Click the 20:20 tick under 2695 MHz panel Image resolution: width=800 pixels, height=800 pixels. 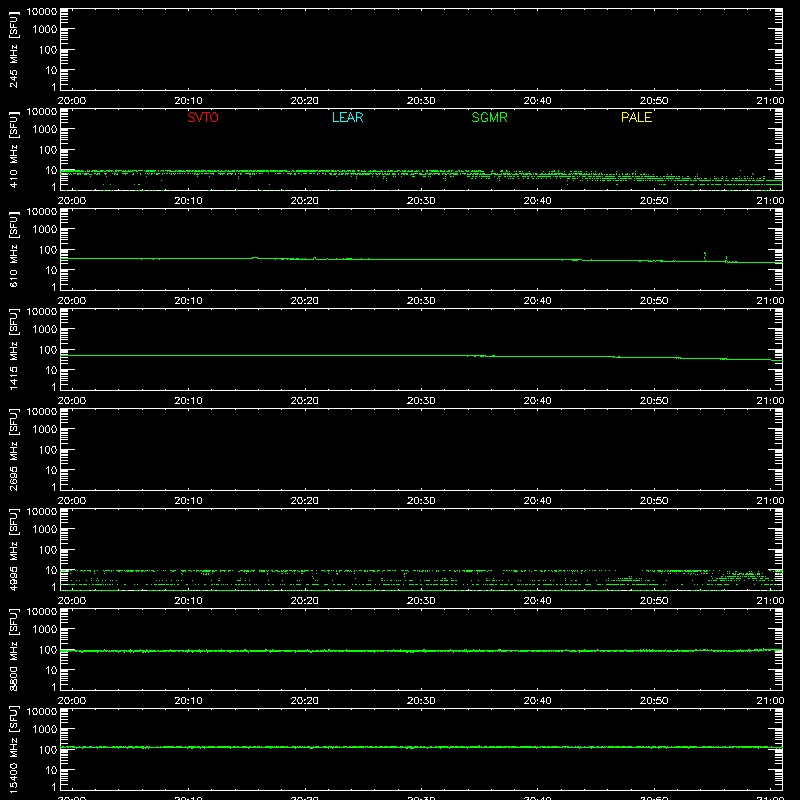pyautogui.click(x=305, y=501)
